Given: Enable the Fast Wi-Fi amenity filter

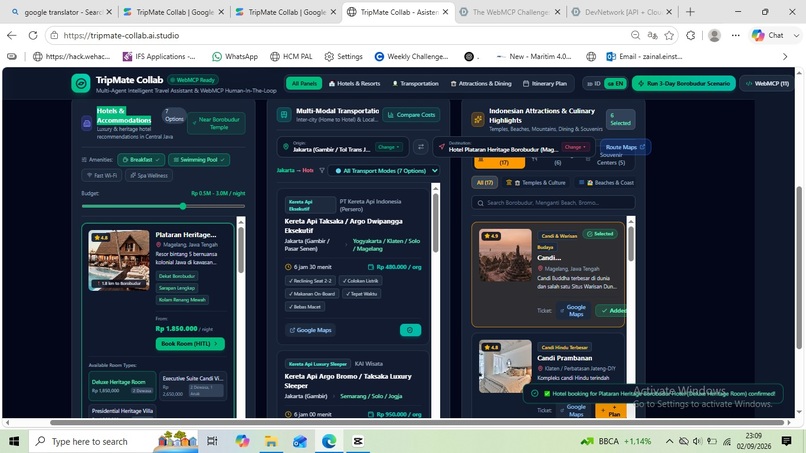Looking at the screenshot, I should (101, 175).
